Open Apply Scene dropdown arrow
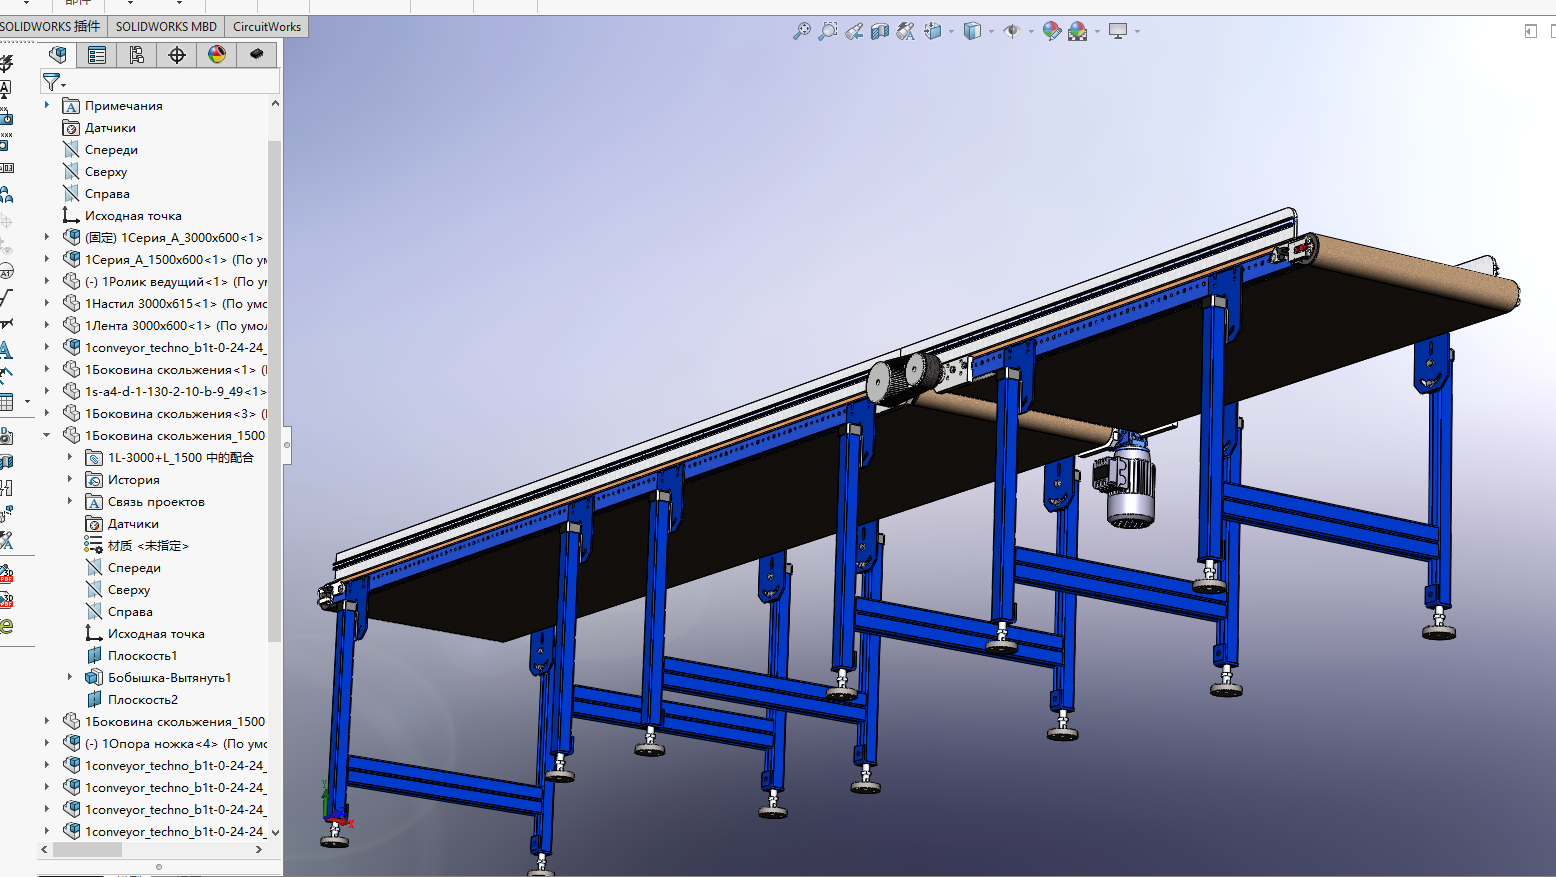This screenshot has height=877, width=1556. [x=1097, y=31]
